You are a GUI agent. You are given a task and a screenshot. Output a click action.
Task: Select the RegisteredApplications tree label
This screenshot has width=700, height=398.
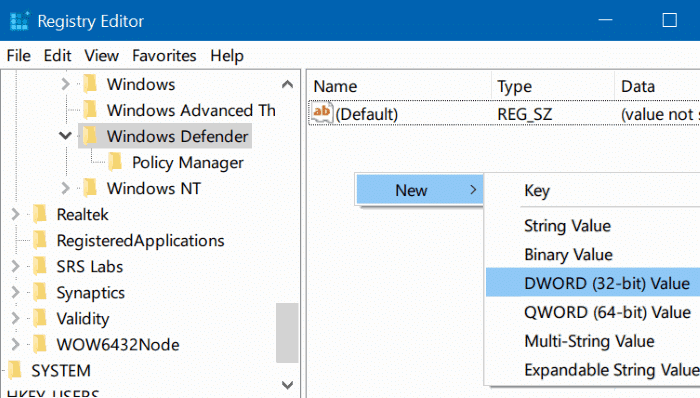click(140, 240)
